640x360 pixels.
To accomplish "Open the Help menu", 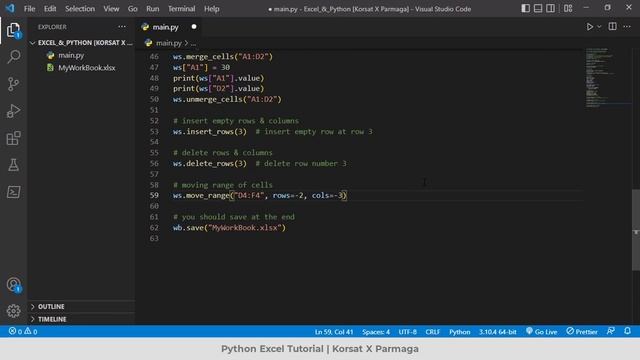I will pyautogui.click(x=211, y=9).
